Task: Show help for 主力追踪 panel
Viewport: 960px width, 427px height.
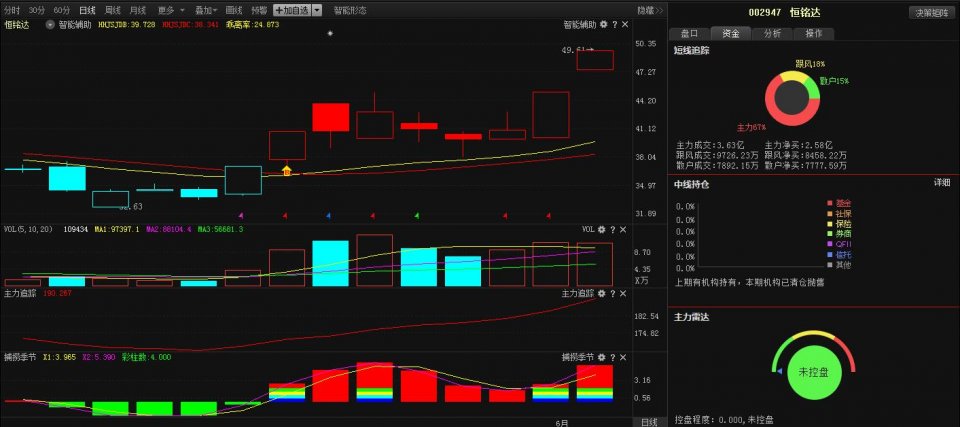Action: point(612,293)
